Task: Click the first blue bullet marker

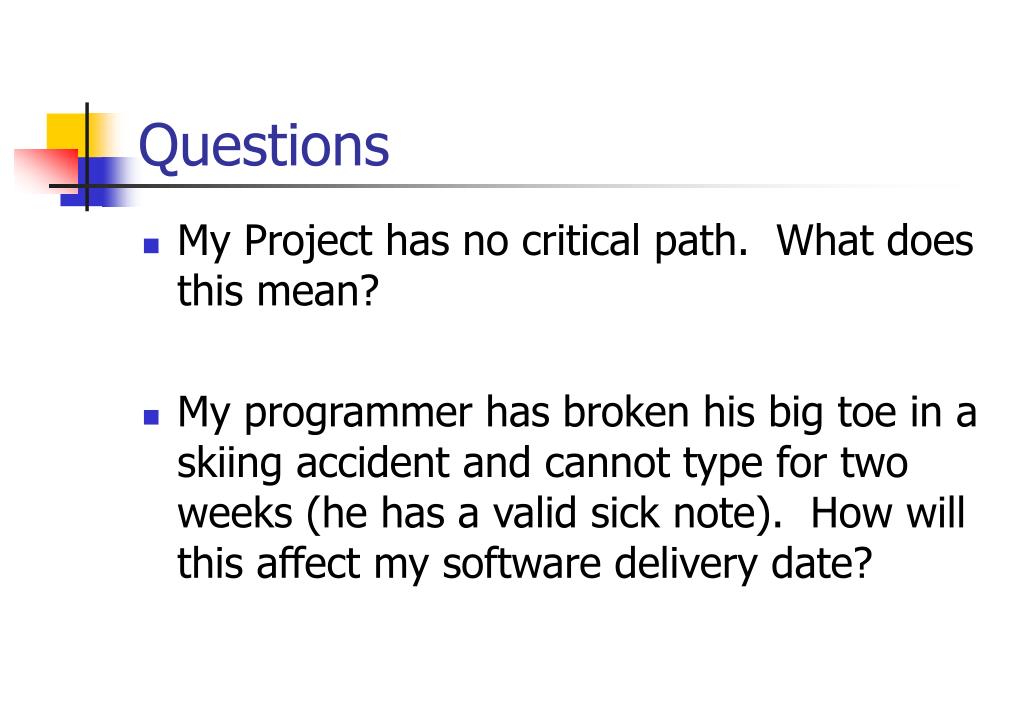Action: 151,245
